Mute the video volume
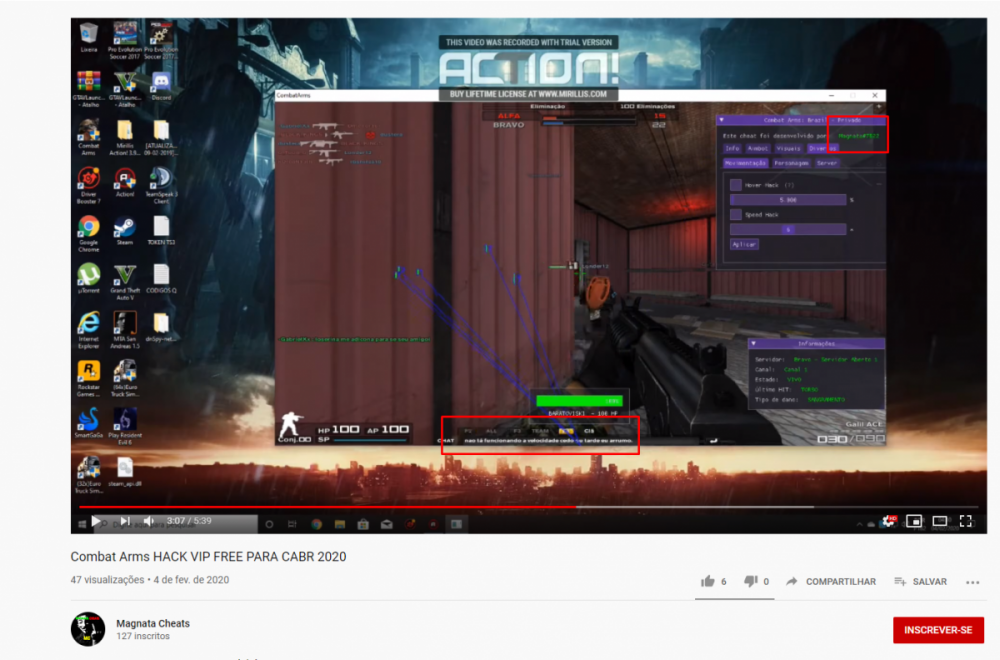Screen dimensions: 1000x660 click(149, 521)
